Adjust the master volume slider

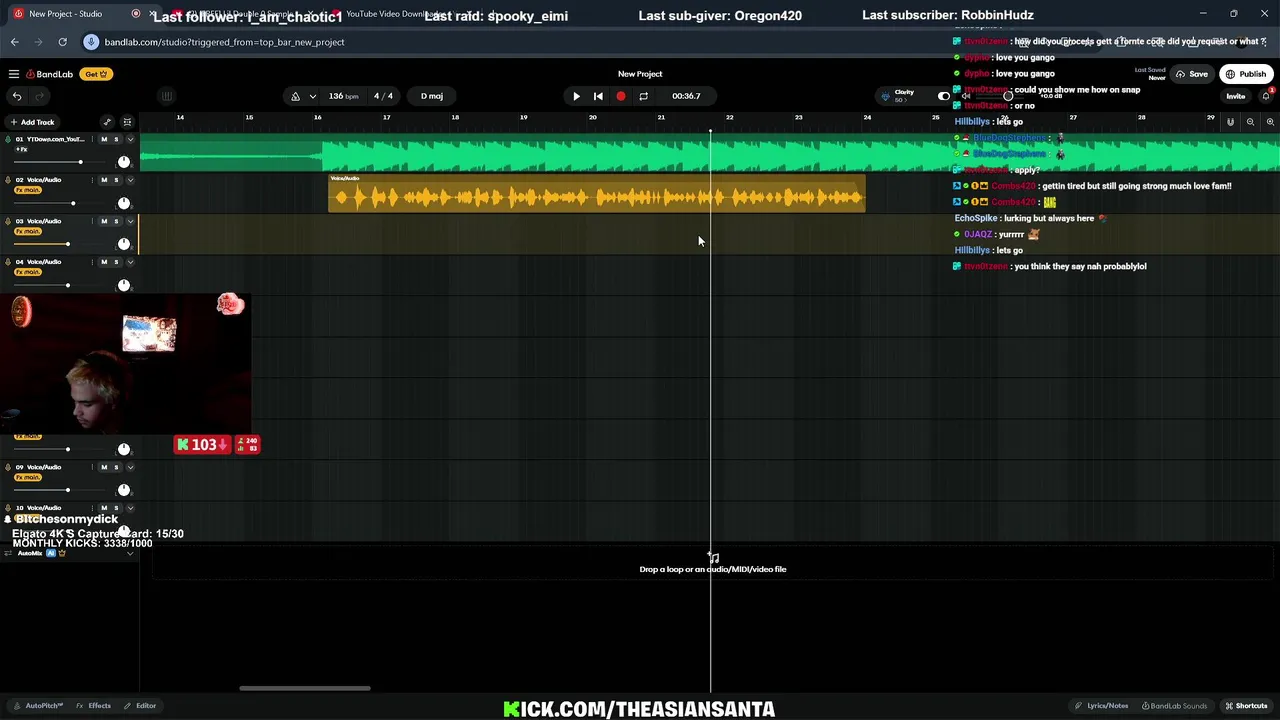point(1007,96)
